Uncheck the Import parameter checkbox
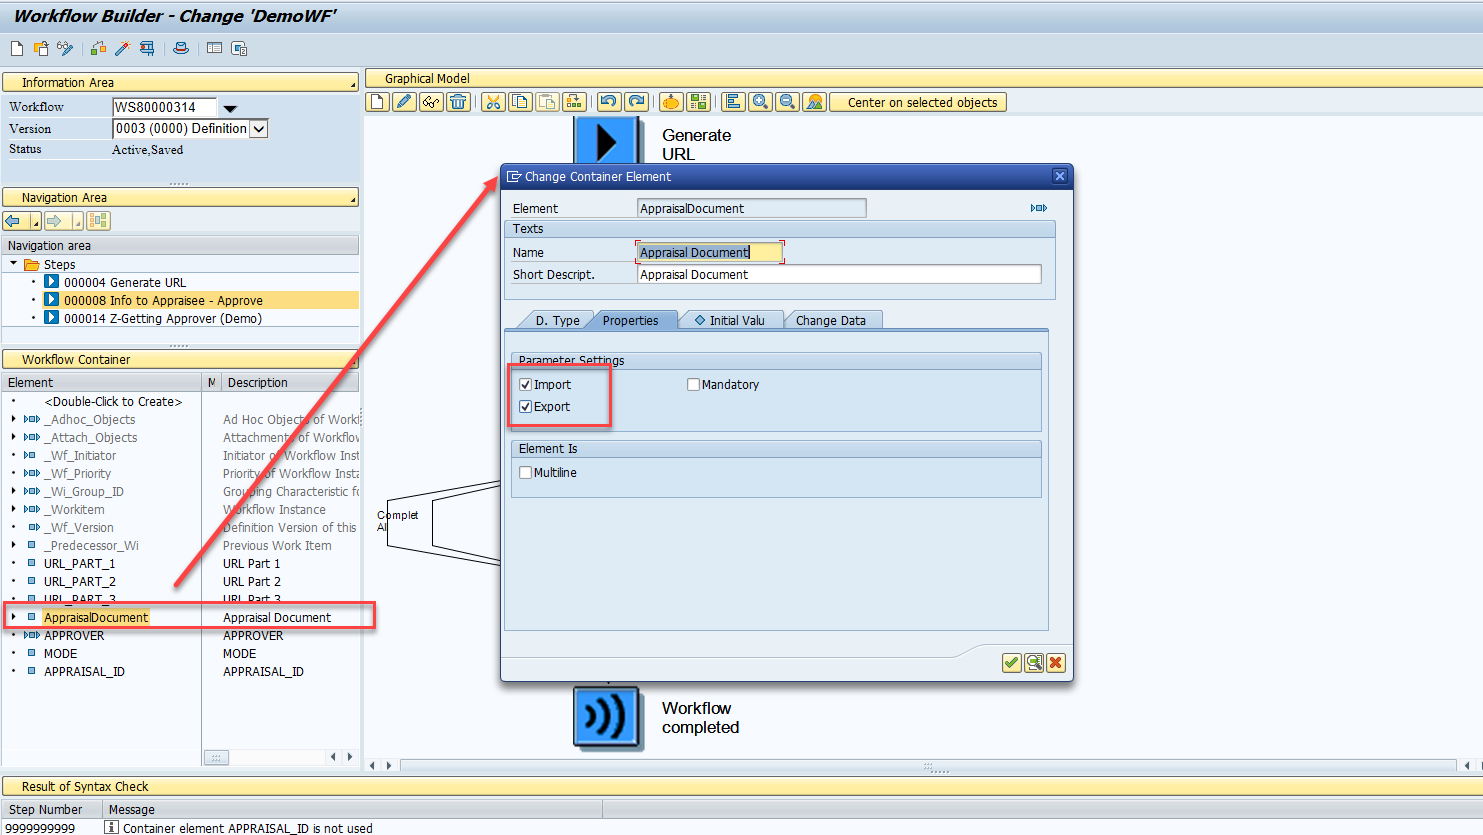Image resolution: width=1483 pixels, height=835 pixels. pyautogui.click(x=525, y=384)
